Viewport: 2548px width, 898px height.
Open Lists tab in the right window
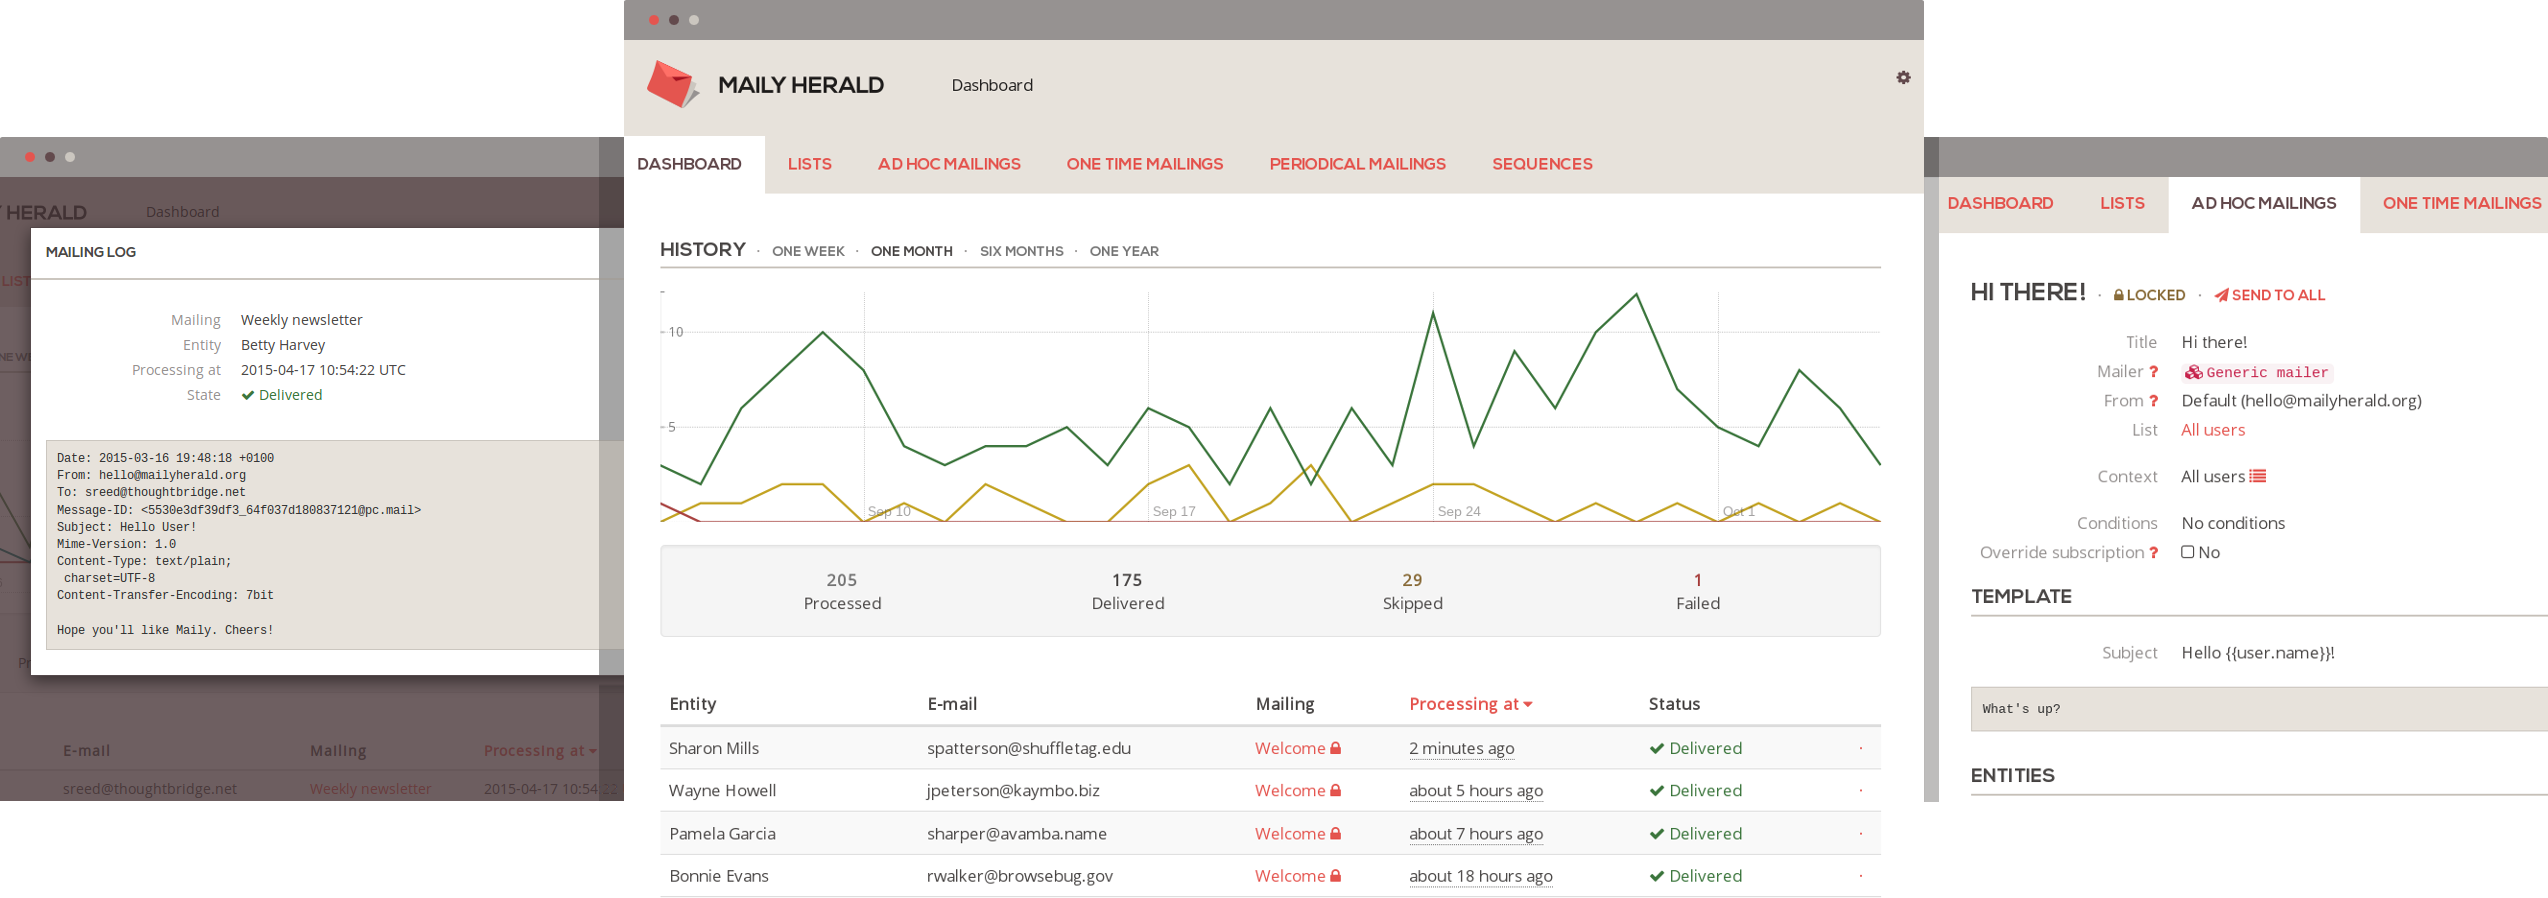2122,204
